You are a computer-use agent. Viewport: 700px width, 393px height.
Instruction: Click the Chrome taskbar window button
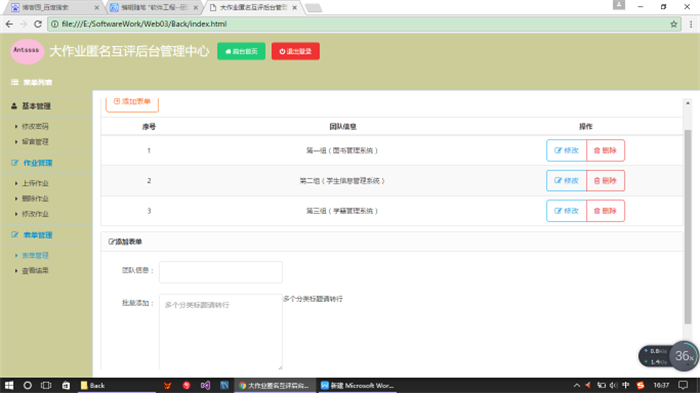pos(274,385)
